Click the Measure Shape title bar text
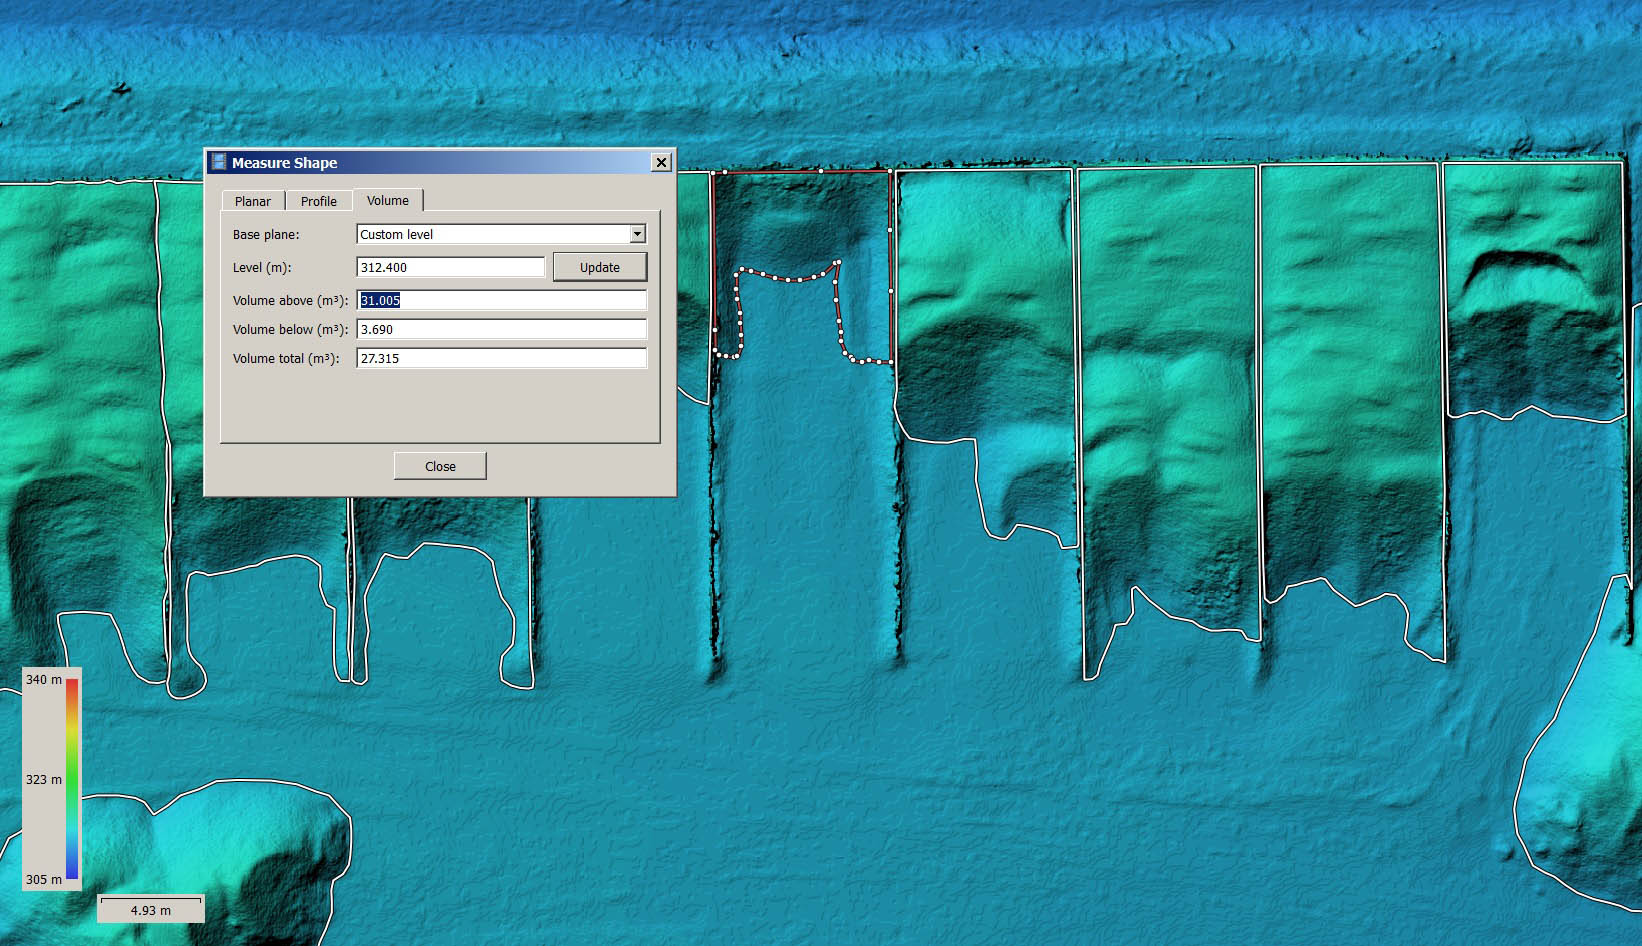This screenshot has height=946, width=1642. coord(284,162)
